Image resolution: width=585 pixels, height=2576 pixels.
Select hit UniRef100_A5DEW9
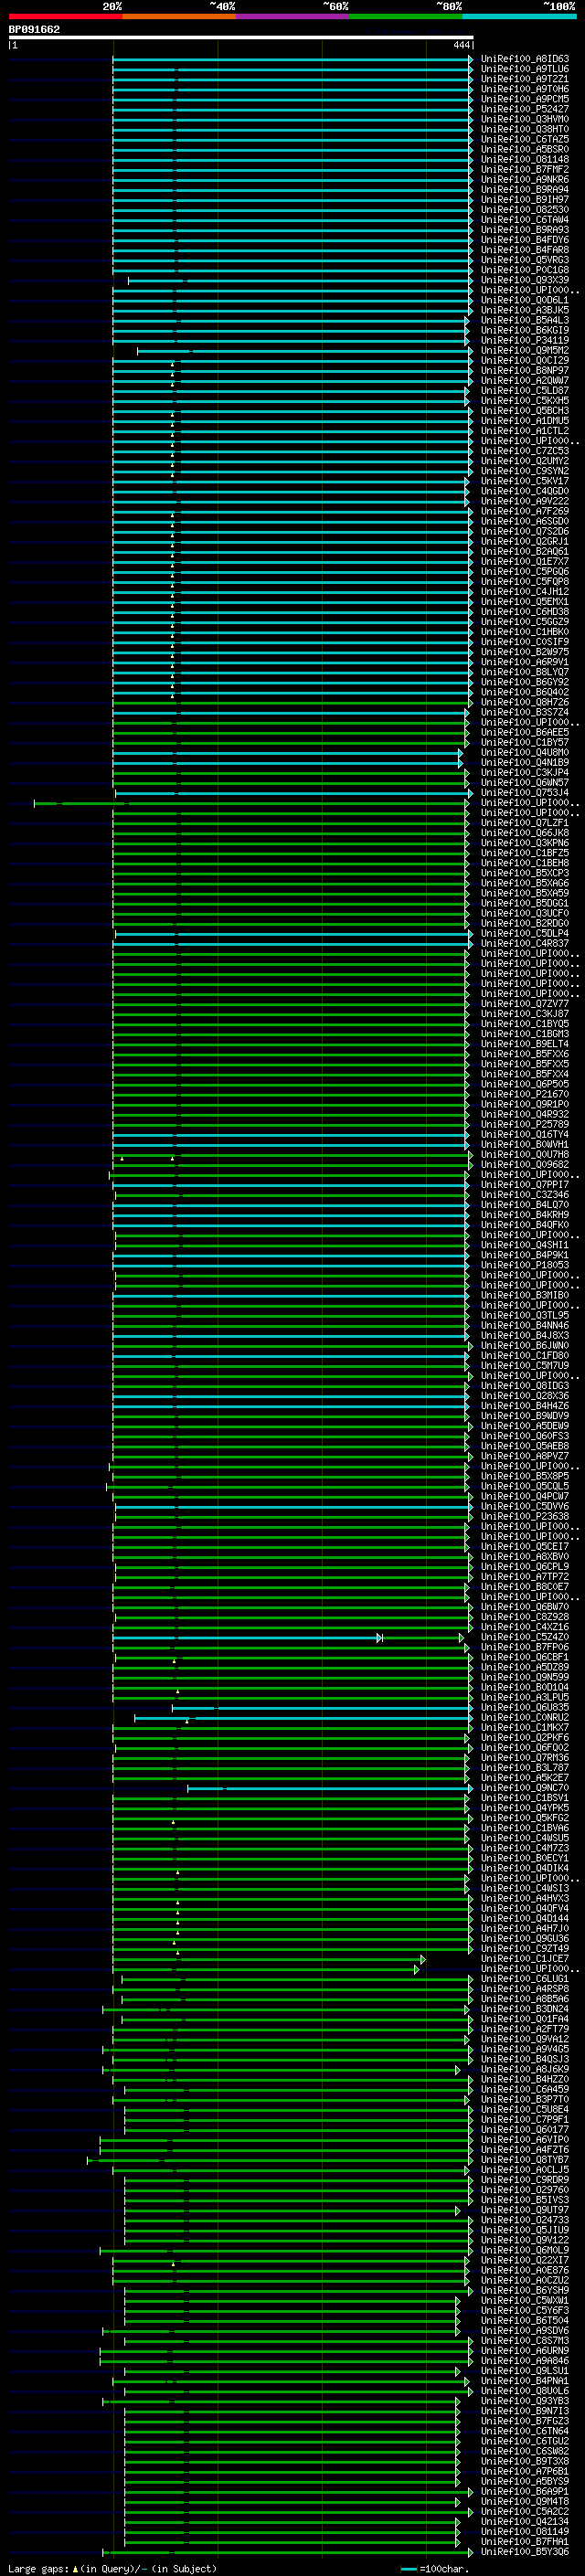tap(525, 1426)
